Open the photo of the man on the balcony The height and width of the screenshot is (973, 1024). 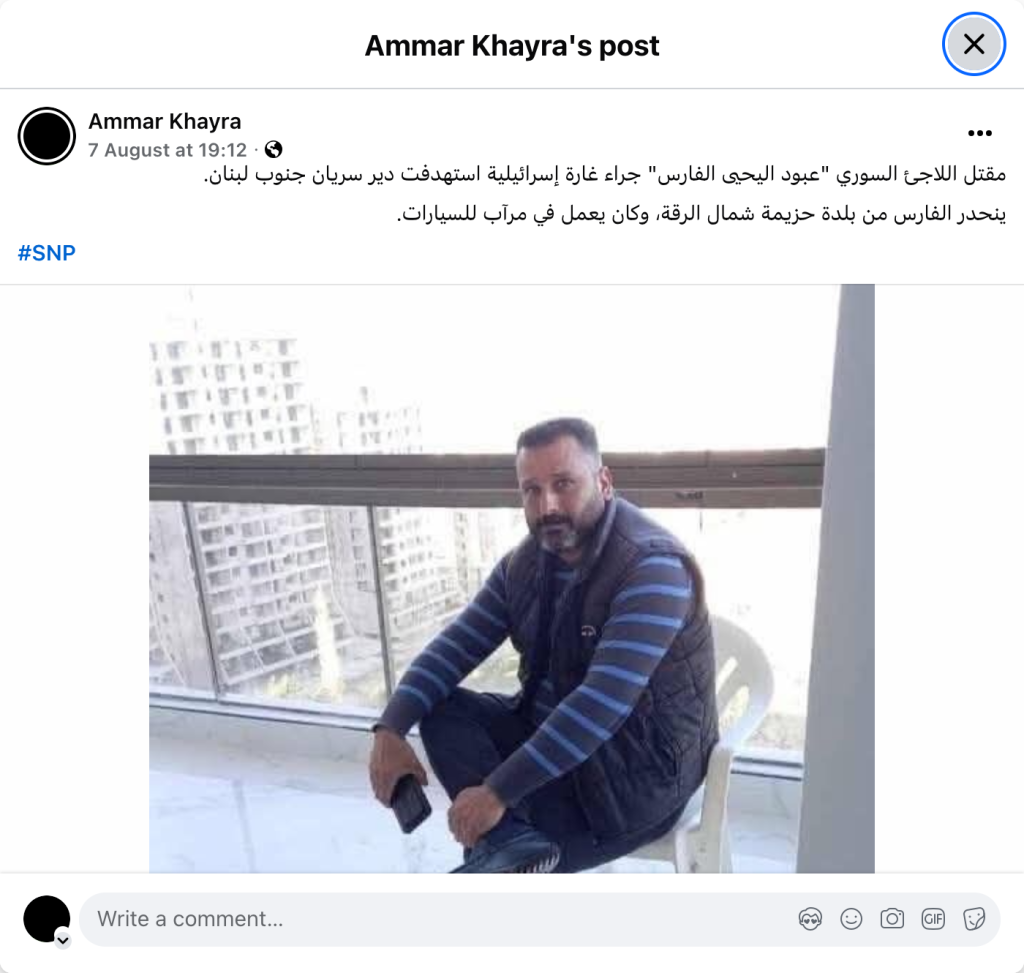click(x=511, y=579)
